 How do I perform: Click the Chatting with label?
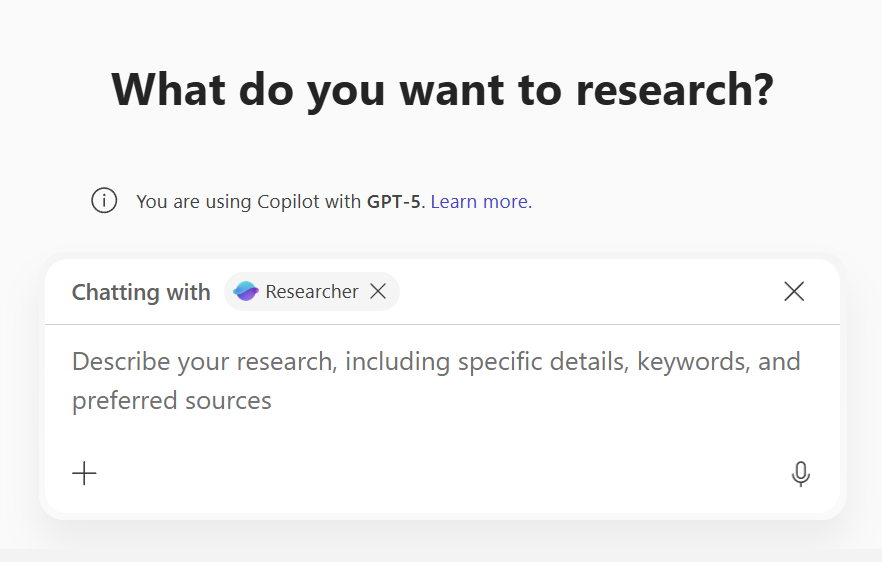141,292
